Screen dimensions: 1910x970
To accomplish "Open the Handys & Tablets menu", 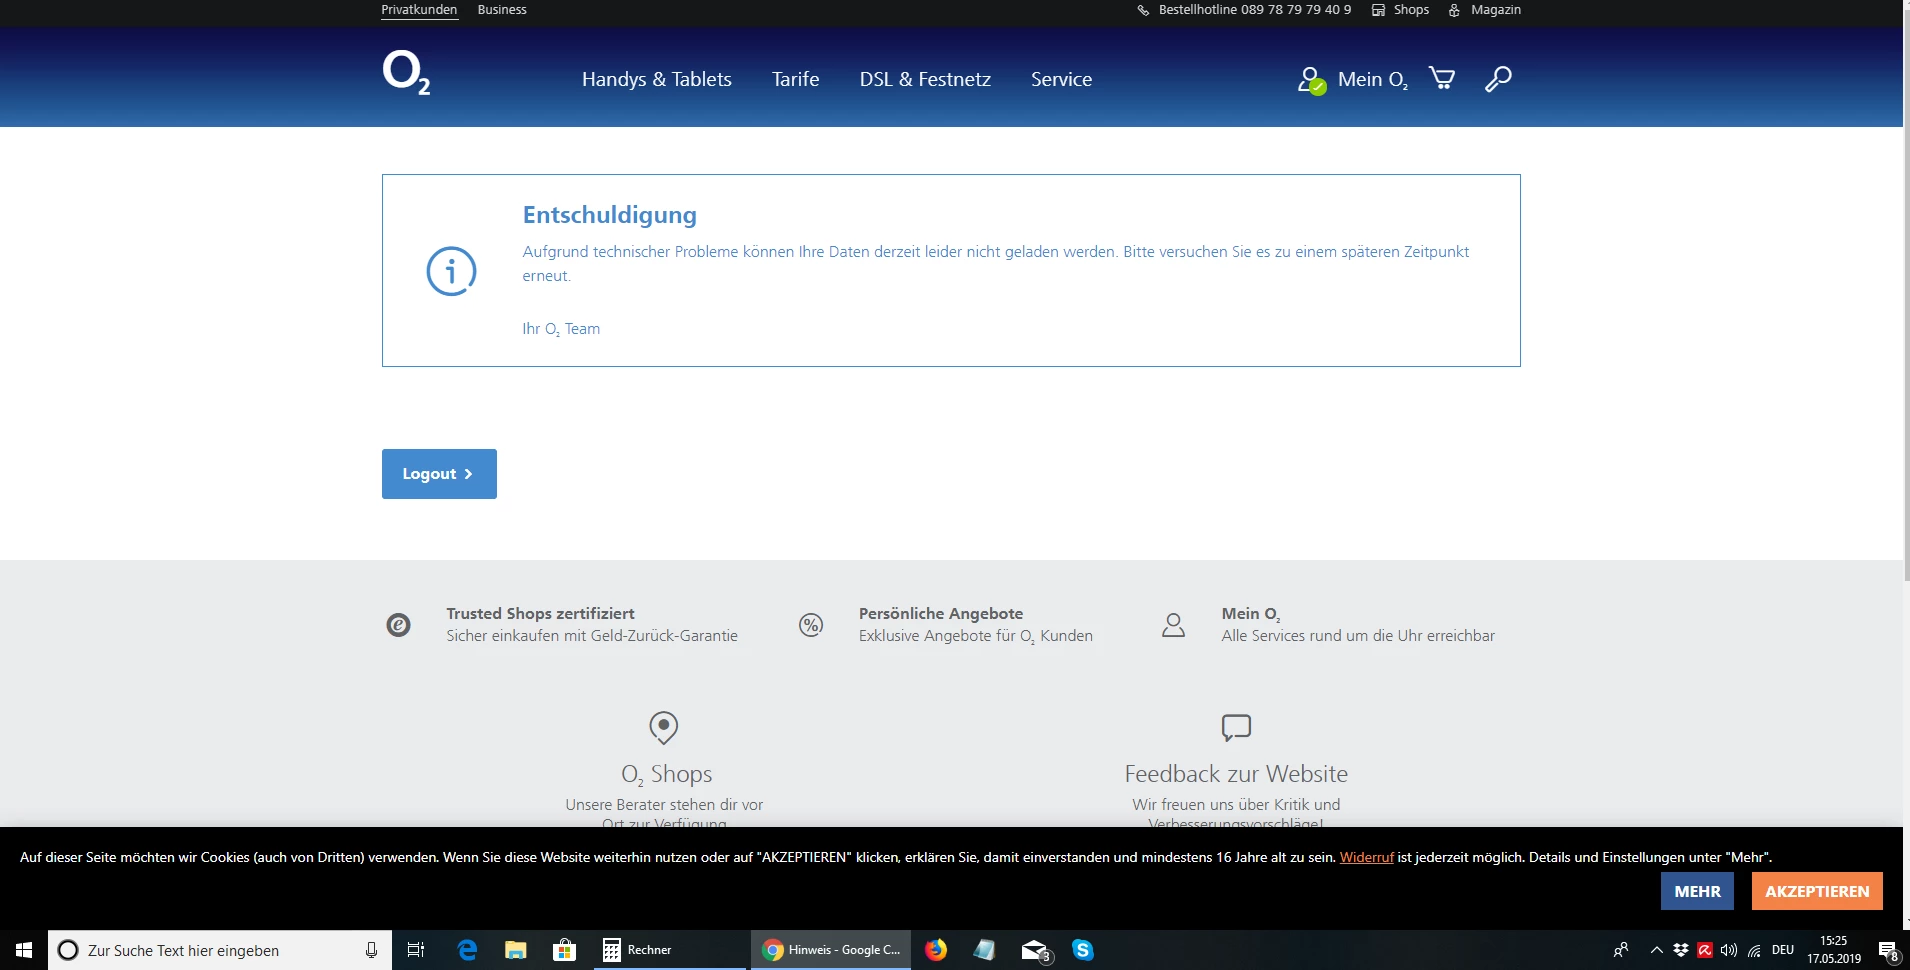I will tap(657, 79).
